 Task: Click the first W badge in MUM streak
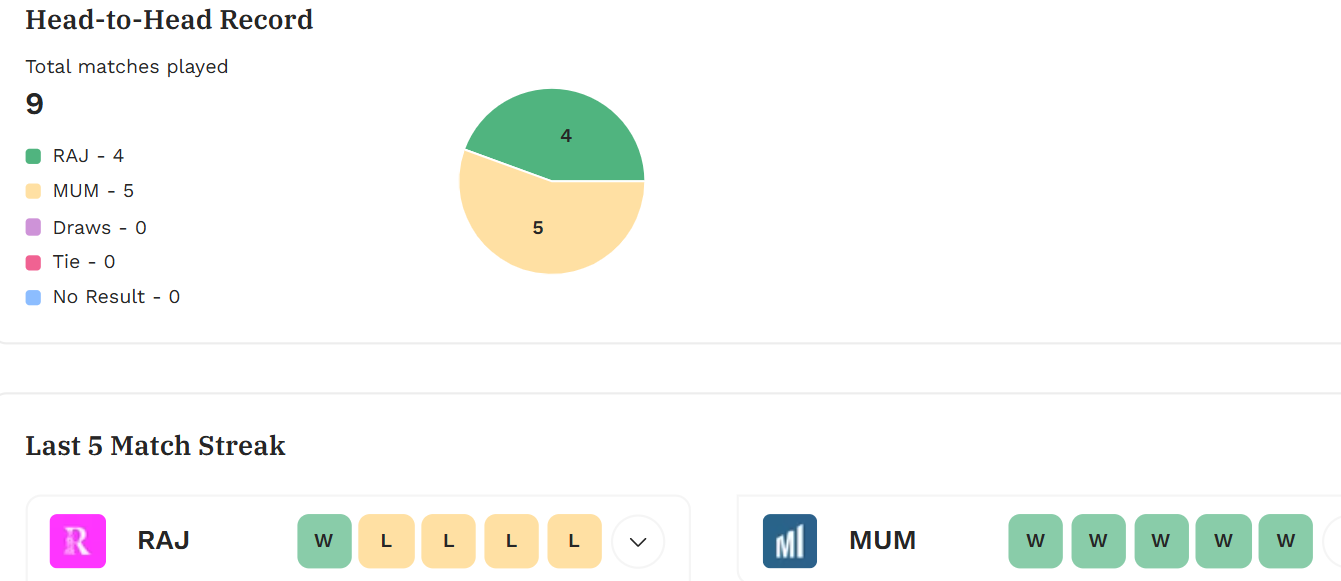(1036, 541)
